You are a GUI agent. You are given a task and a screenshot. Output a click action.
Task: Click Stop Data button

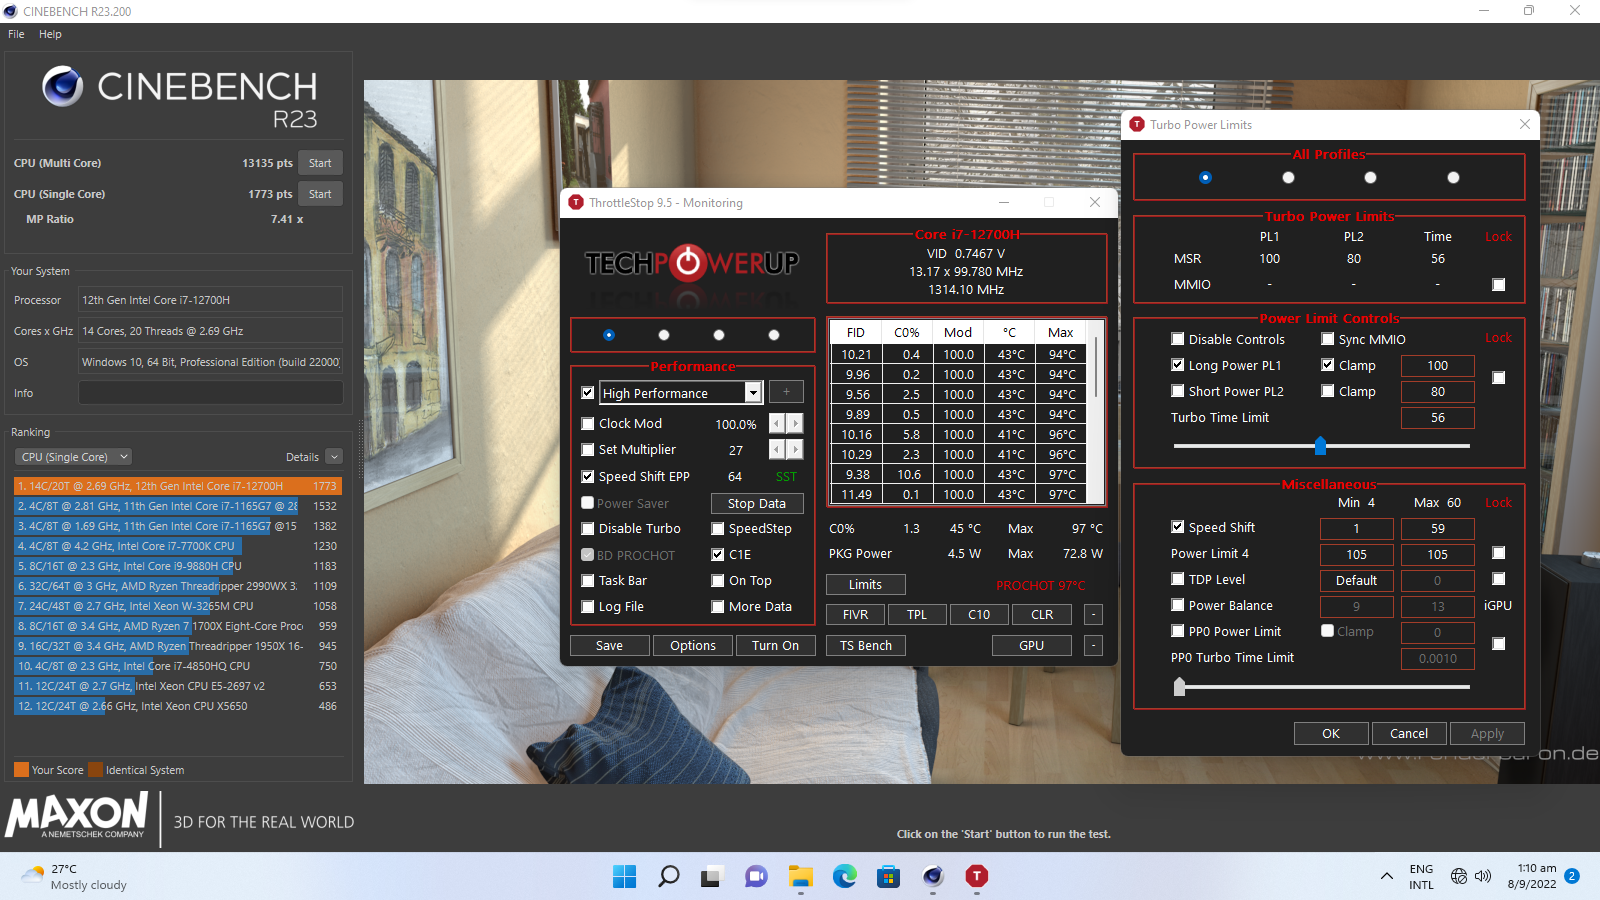pyautogui.click(x=757, y=504)
